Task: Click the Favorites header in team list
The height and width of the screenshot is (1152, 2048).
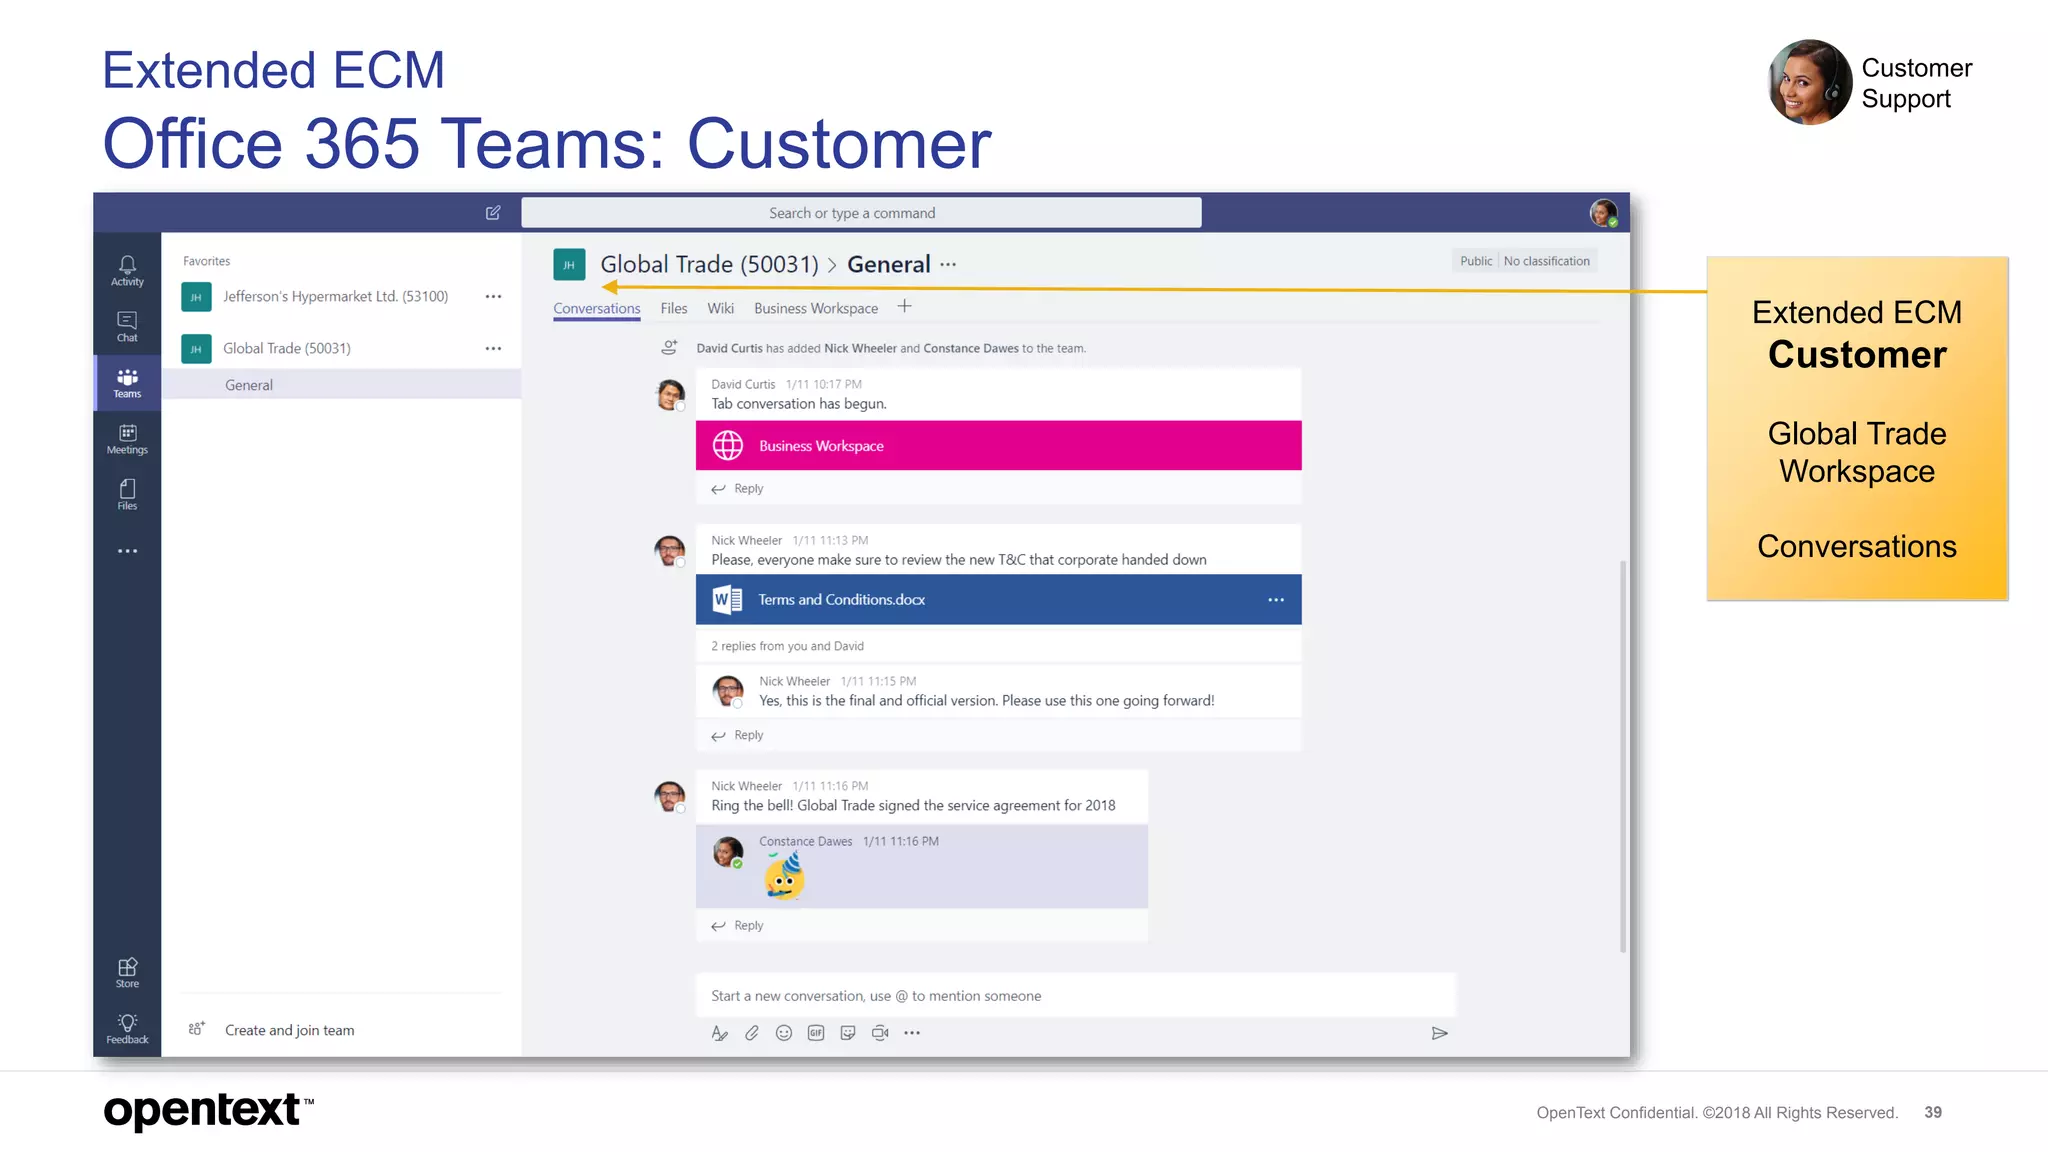Action: click(207, 261)
